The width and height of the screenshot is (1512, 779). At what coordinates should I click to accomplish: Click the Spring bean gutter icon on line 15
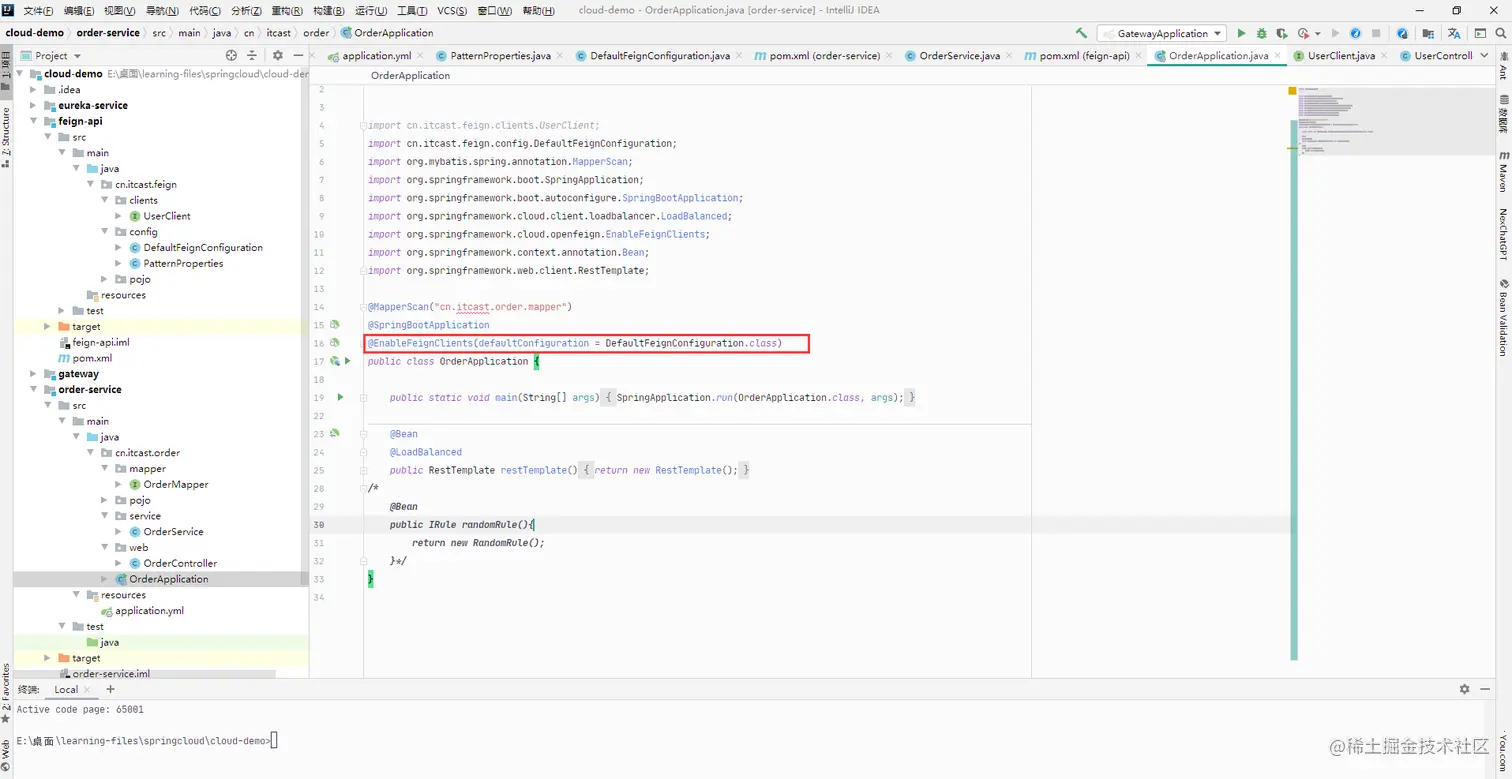pos(335,325)
